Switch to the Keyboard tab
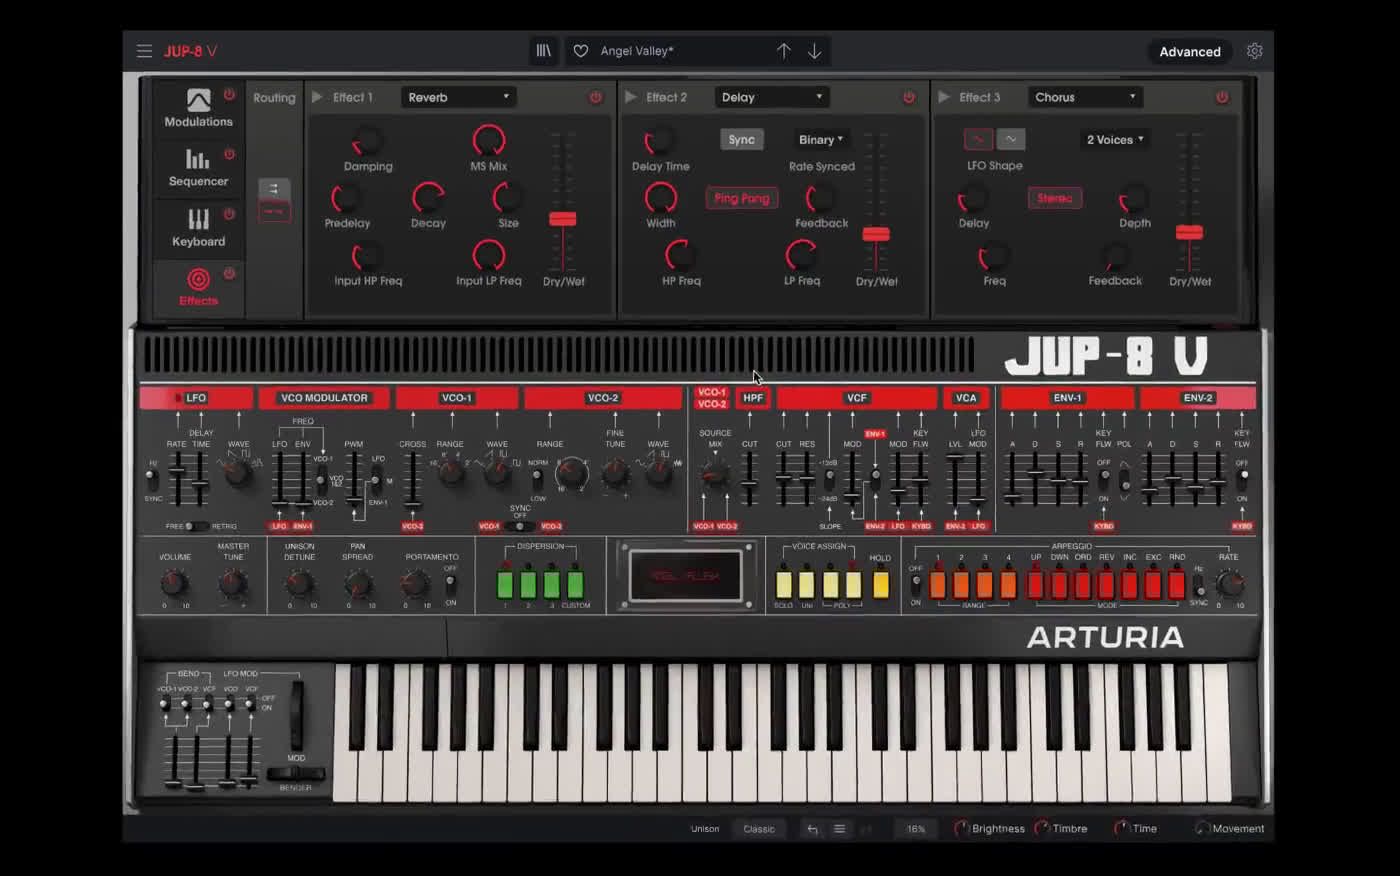Screen dimensions: 1400x876 [x=198, y=228]
